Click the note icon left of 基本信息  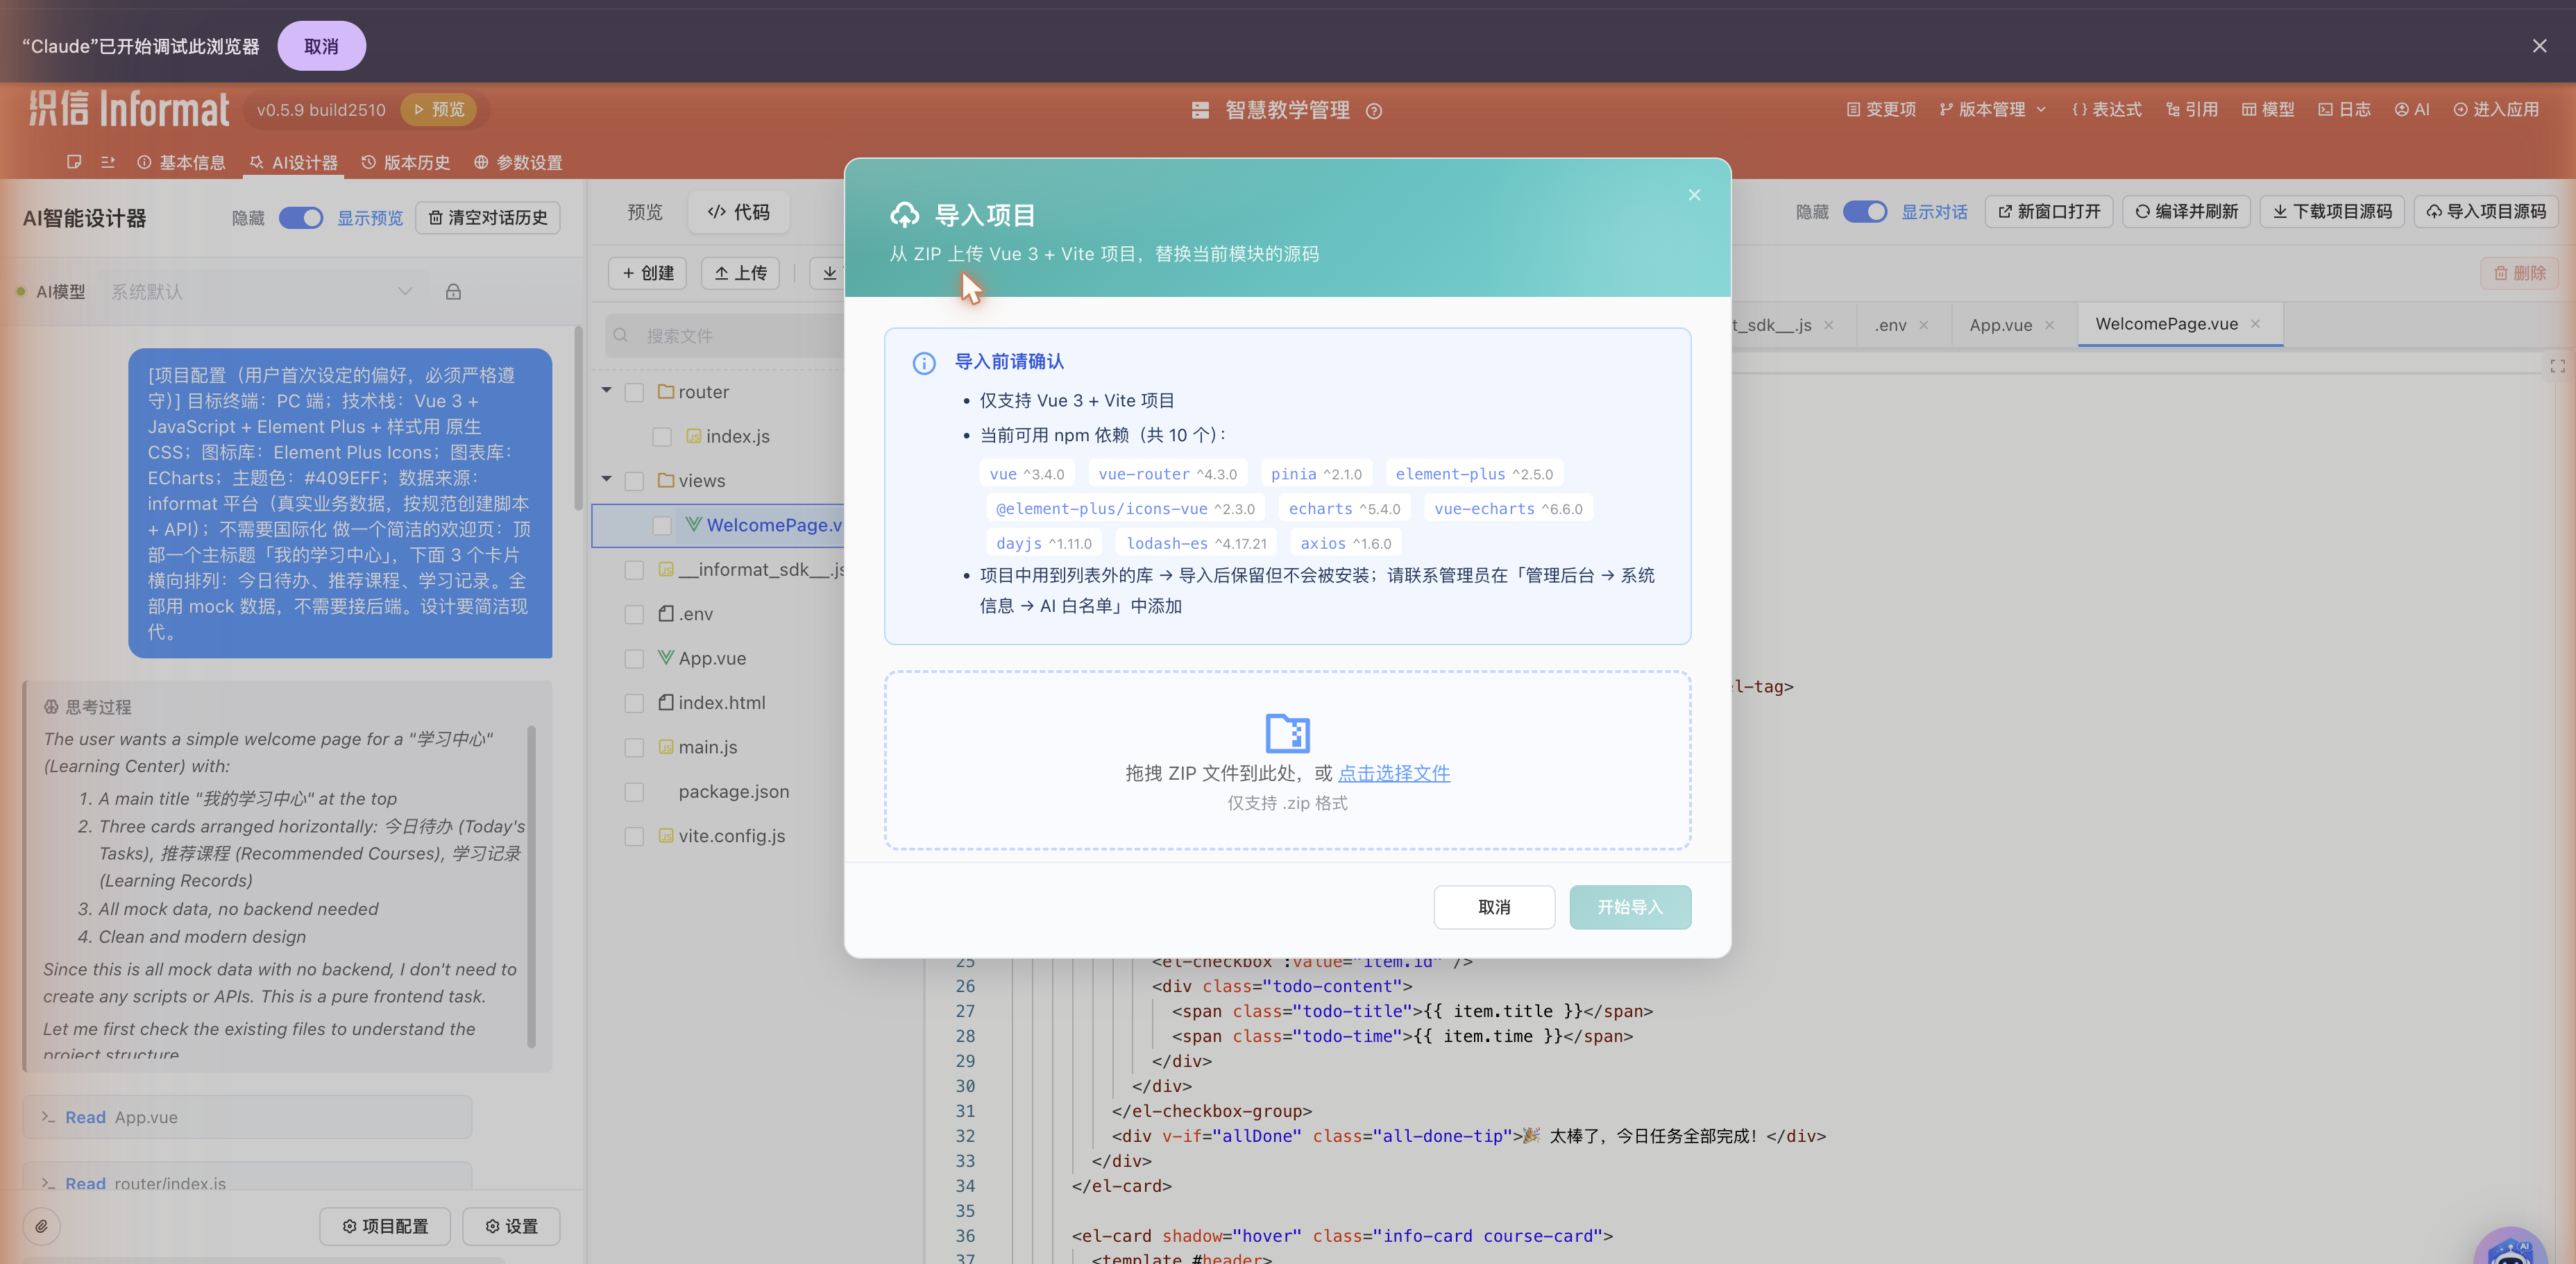click(74, 162)
